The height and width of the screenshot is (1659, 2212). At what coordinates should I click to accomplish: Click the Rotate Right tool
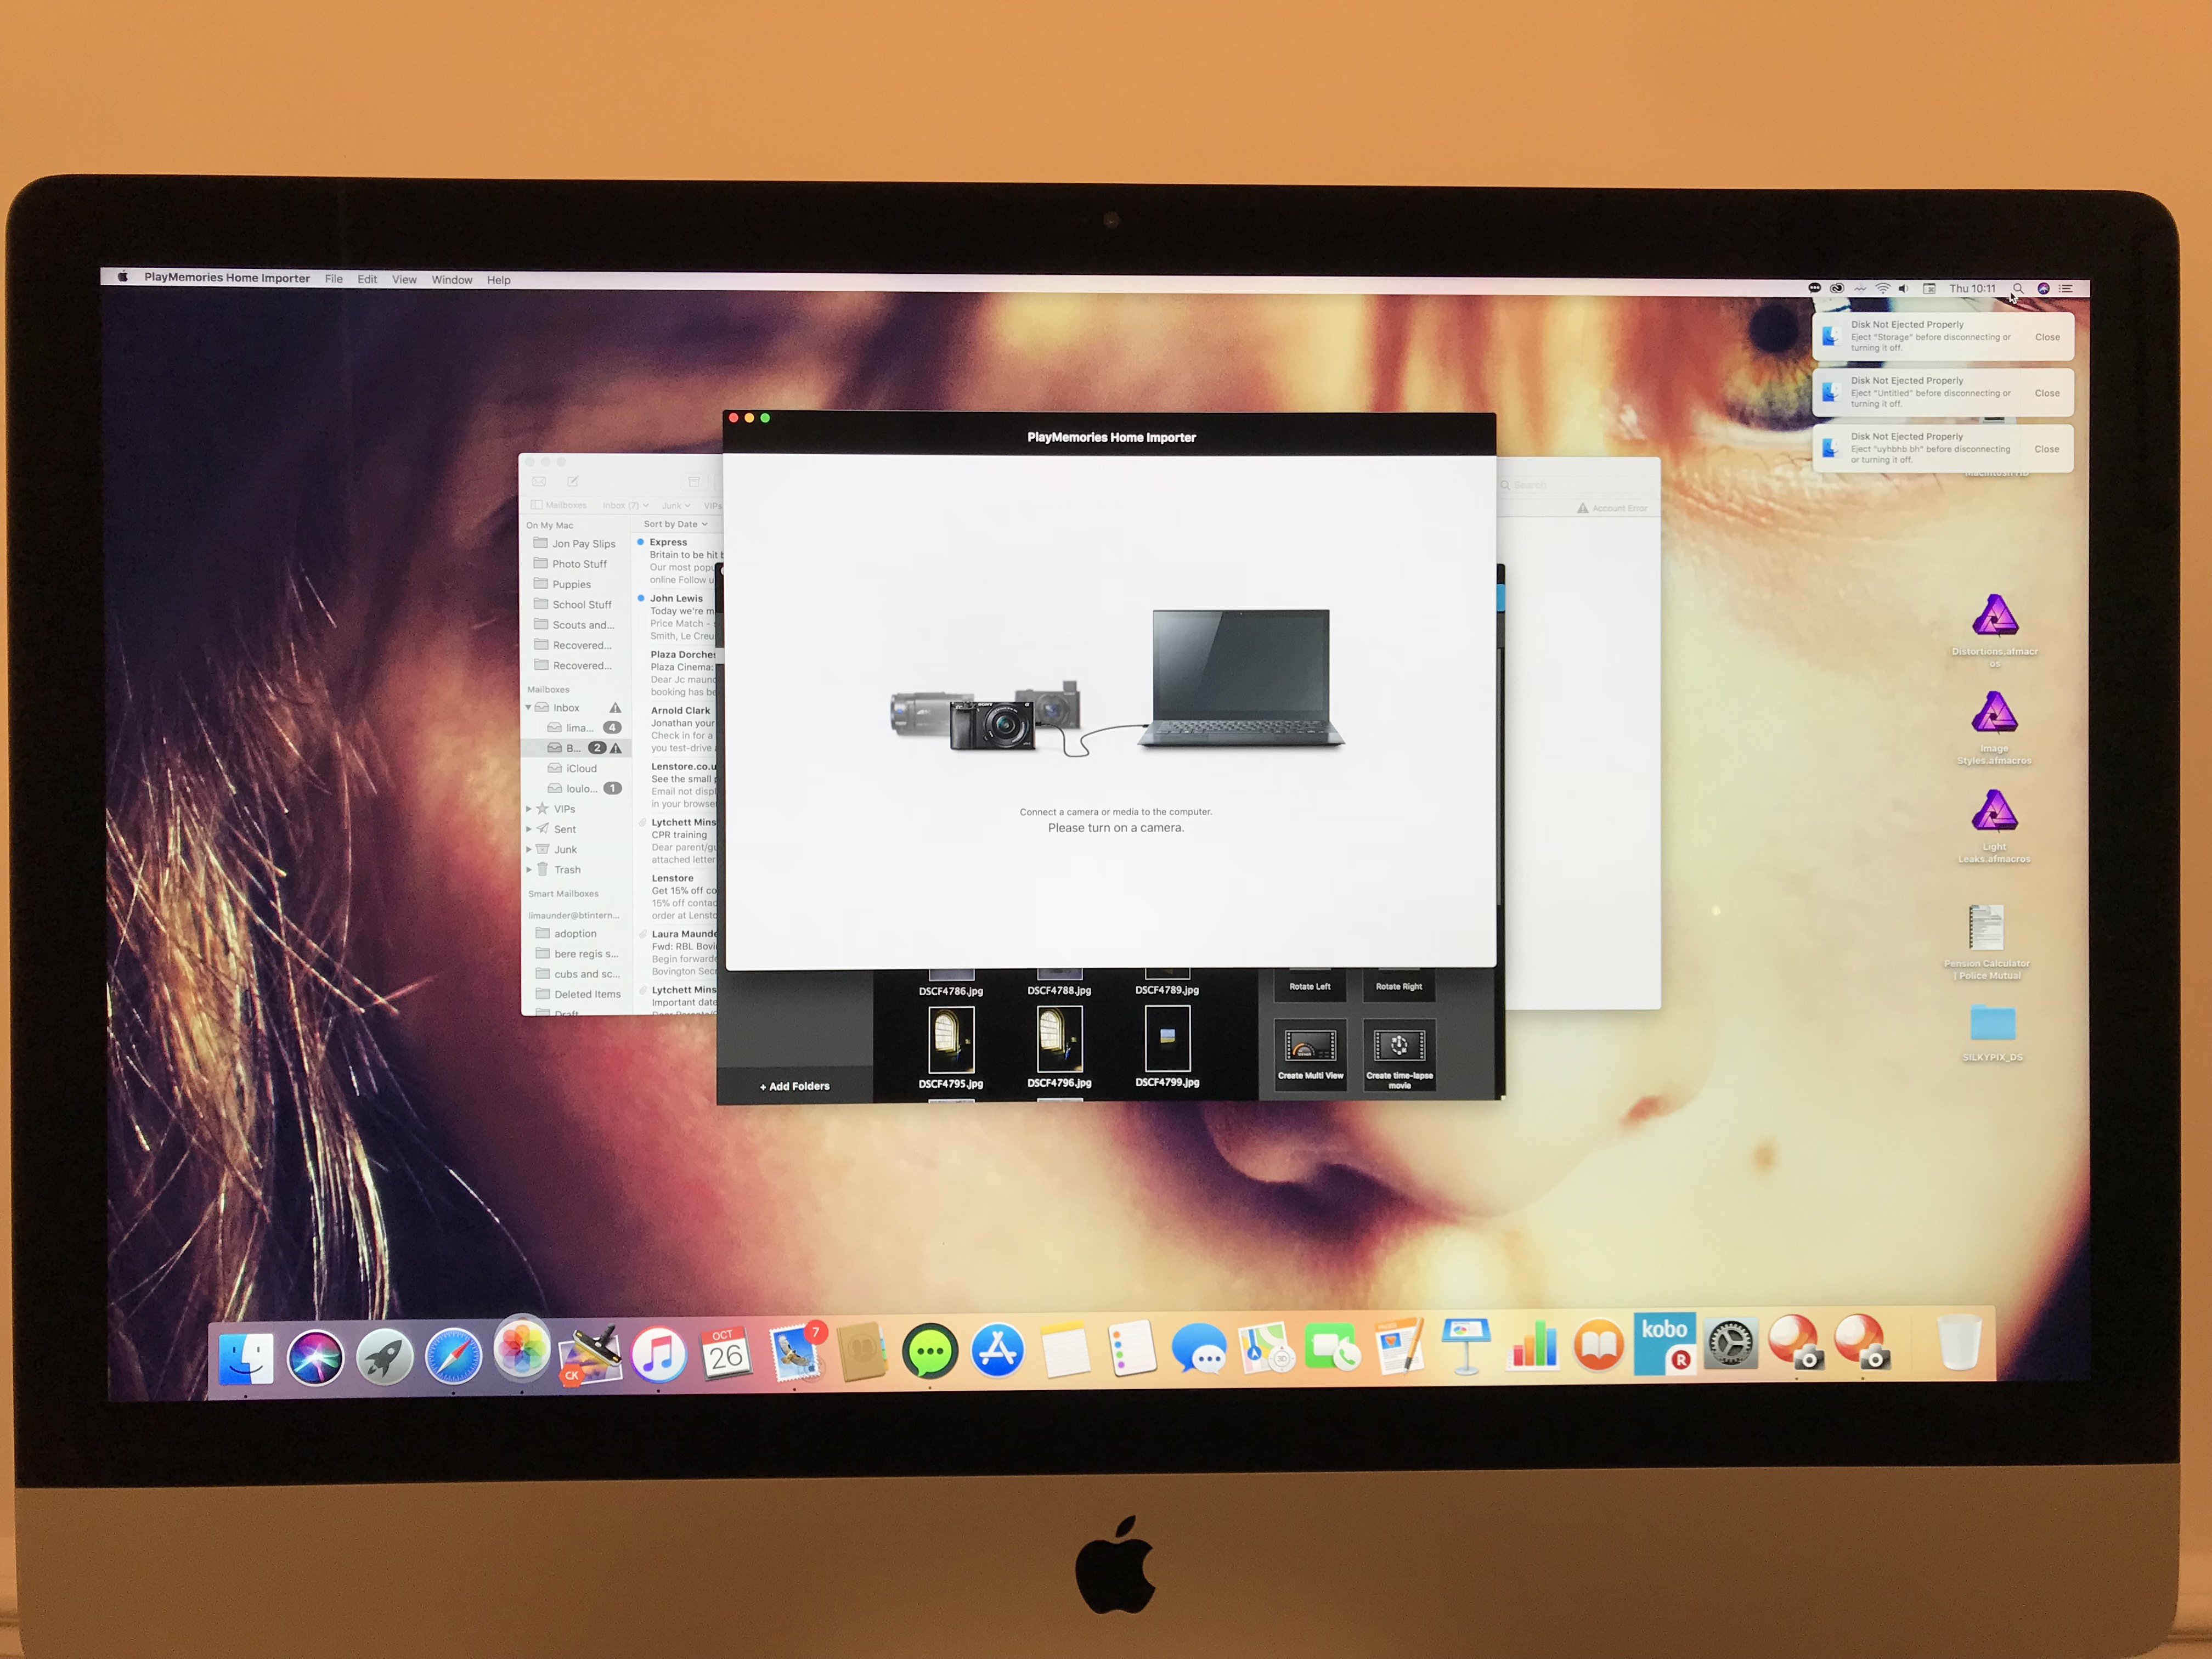(1398, 985)
